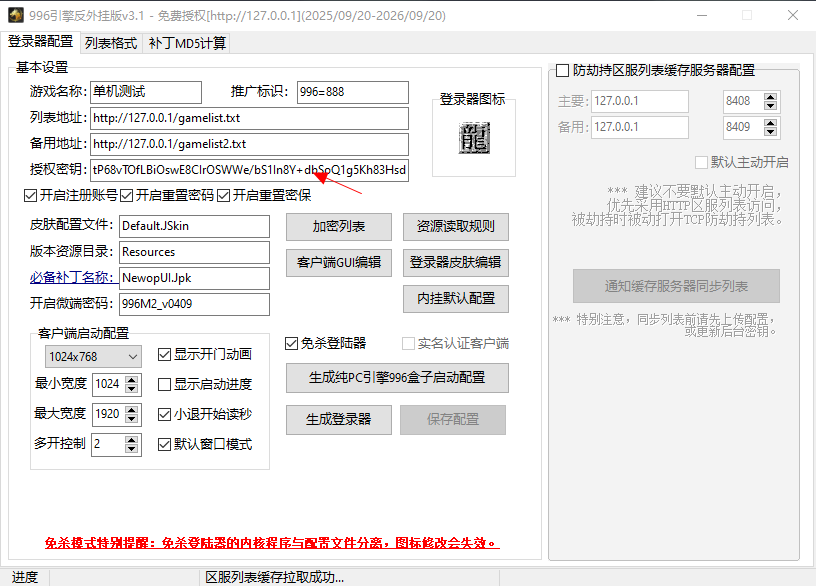Click the 加密列表 button

point(340,227)
